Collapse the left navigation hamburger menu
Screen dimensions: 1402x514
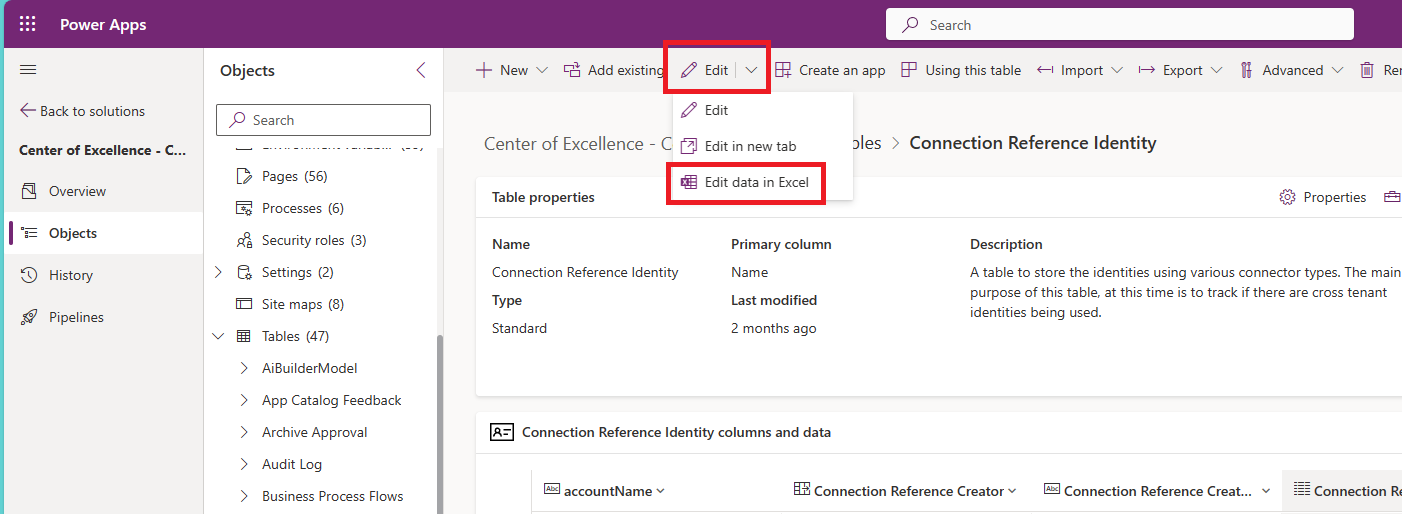(28, 70)
